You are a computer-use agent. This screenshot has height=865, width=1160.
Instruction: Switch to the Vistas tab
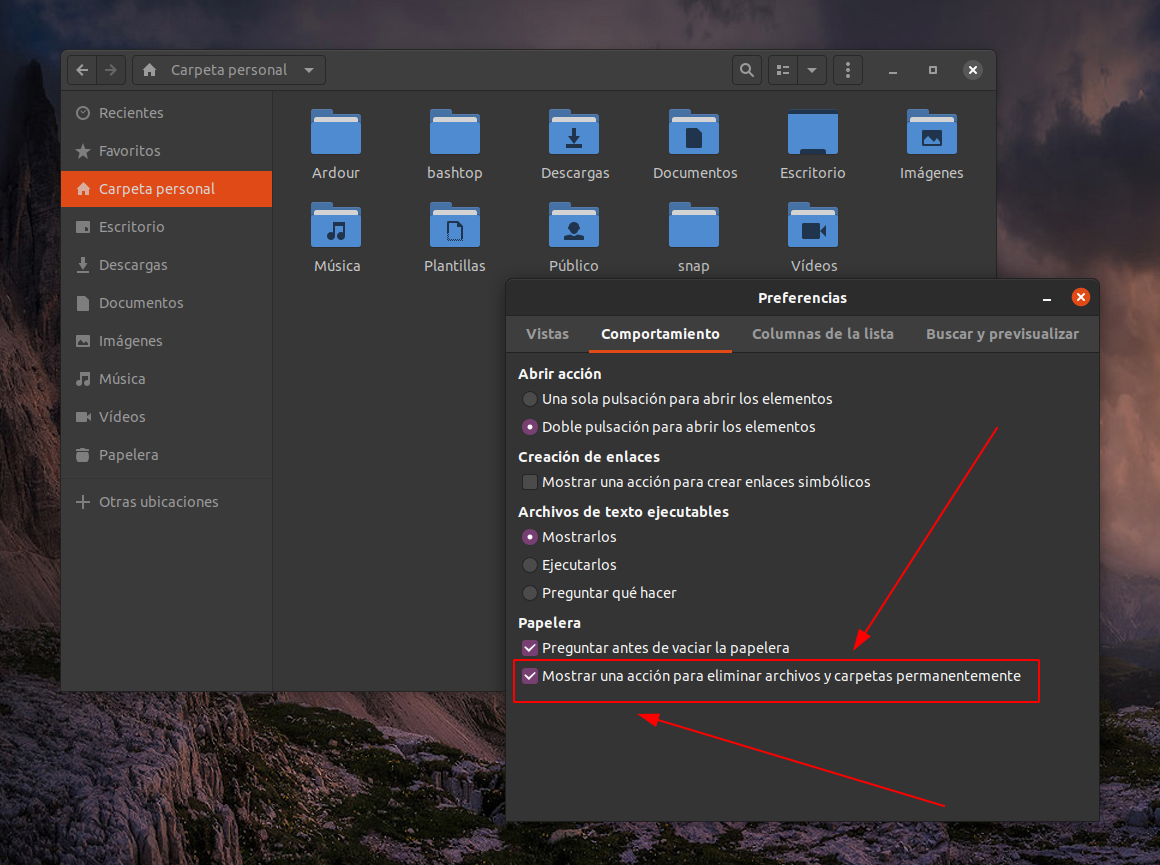[547, 334]
